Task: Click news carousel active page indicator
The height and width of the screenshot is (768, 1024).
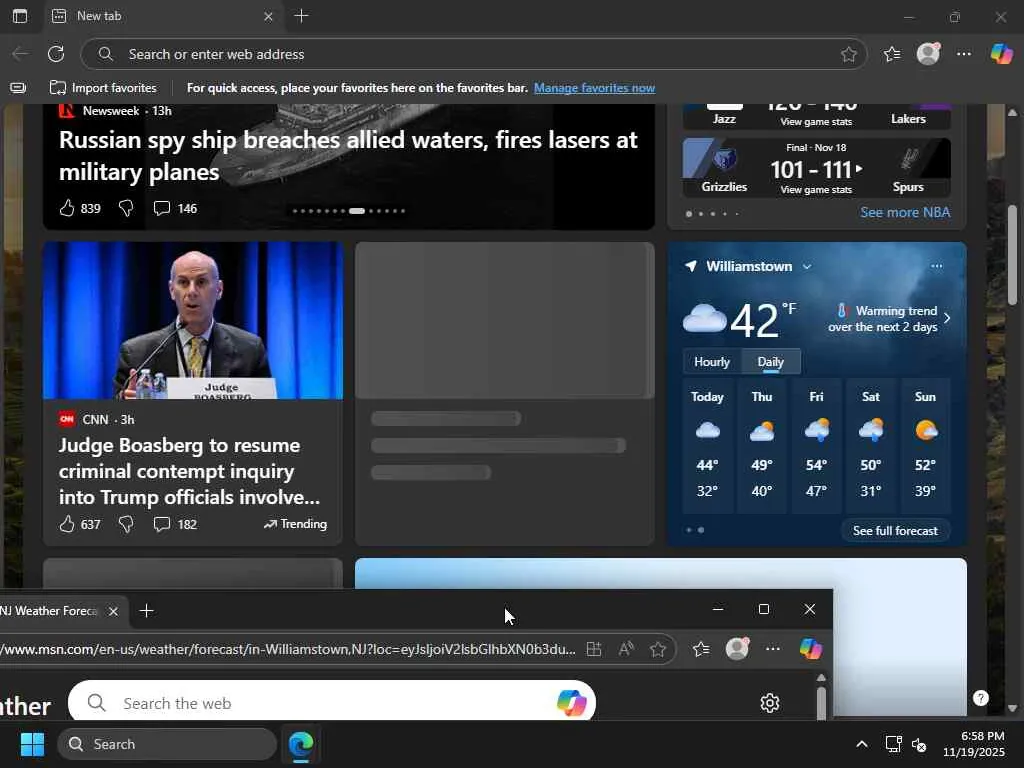Action: [357, 211]
